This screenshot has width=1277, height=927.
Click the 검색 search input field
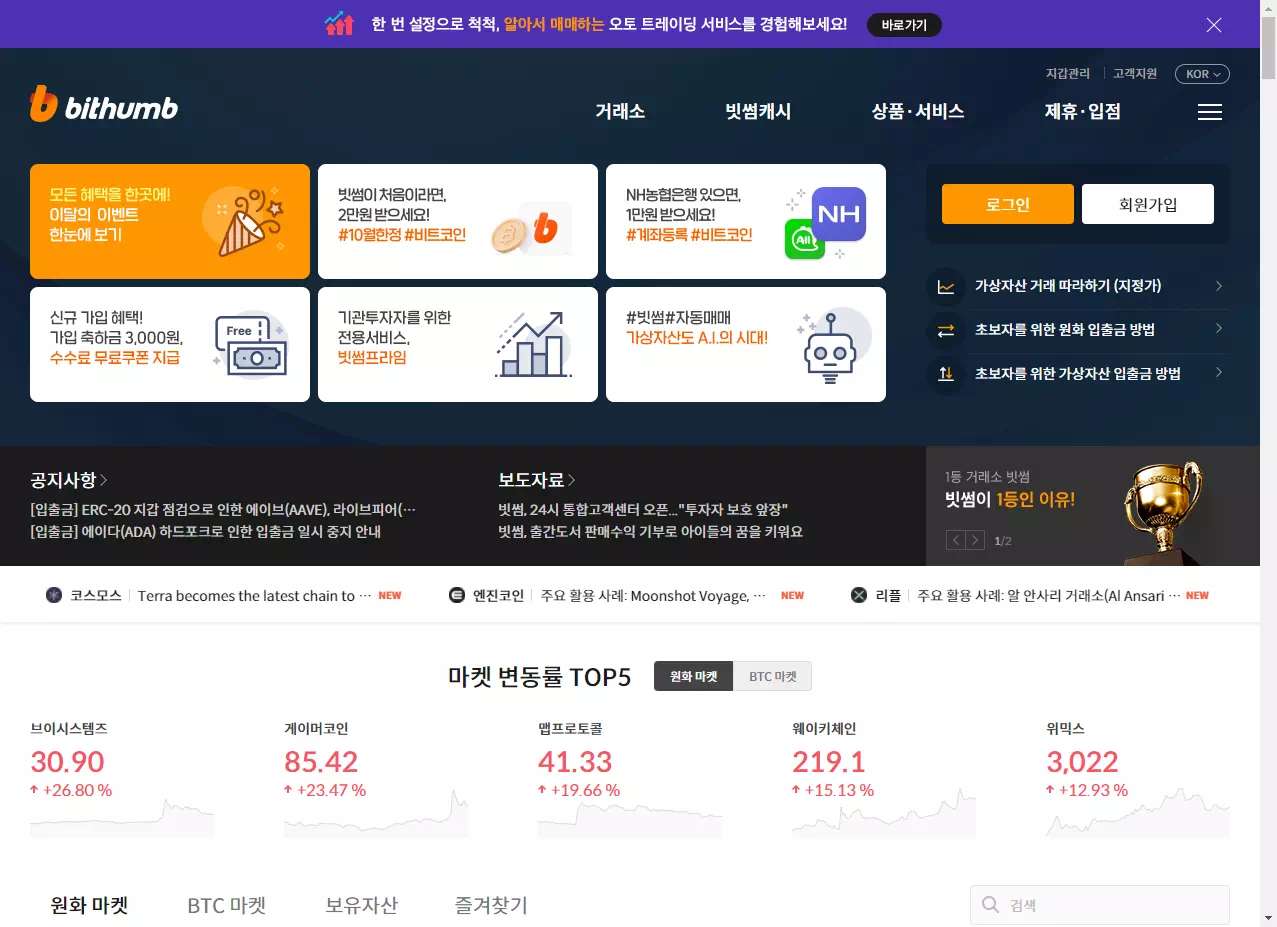tap(1100, 905)
